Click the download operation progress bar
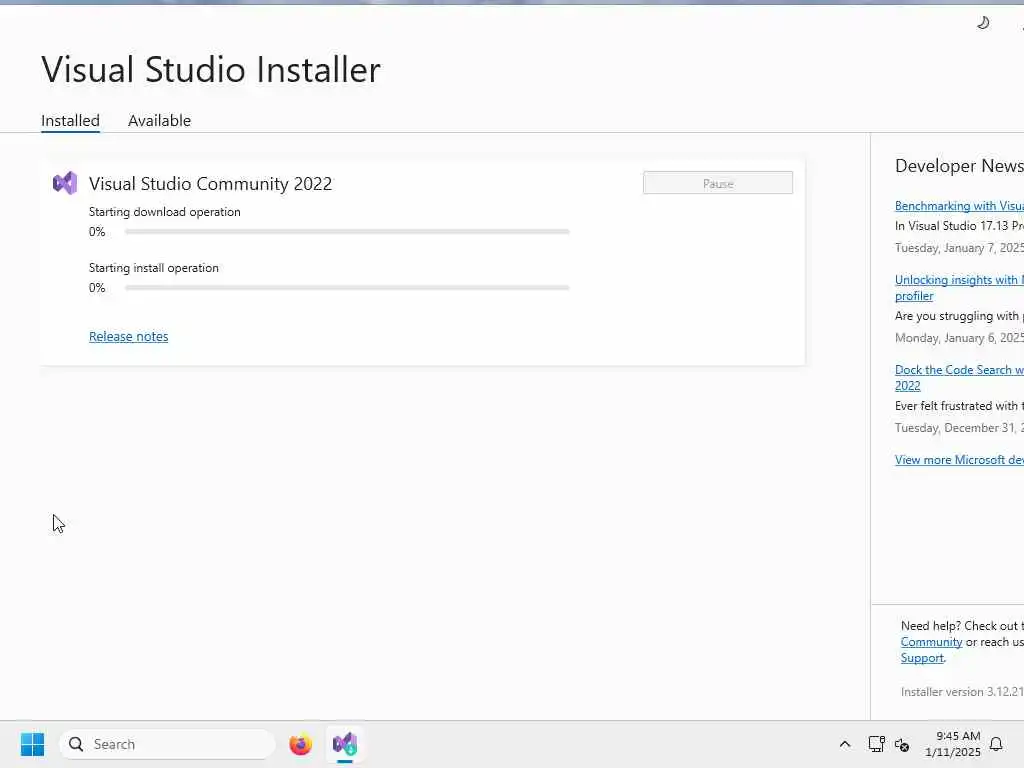 click(x=347, y=231)
